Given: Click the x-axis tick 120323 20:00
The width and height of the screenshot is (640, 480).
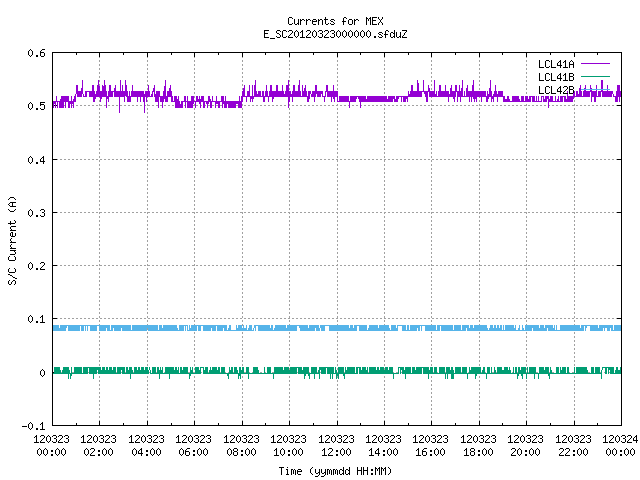Looking at the screenshot, I should (x=525, y=445).
